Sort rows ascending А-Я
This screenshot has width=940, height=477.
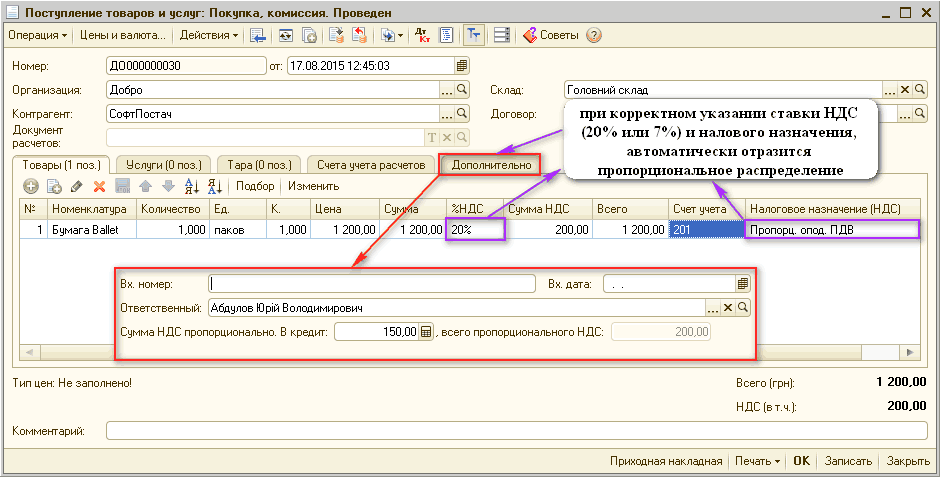[192, 186]
